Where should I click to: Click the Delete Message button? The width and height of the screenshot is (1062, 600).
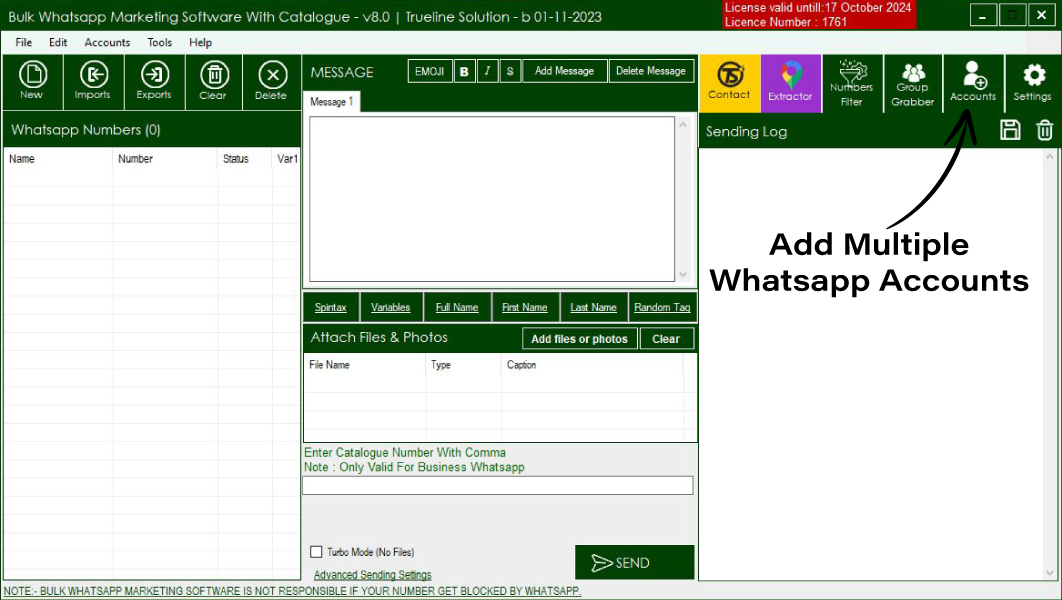pyautogui.click(x=651, y=71)
